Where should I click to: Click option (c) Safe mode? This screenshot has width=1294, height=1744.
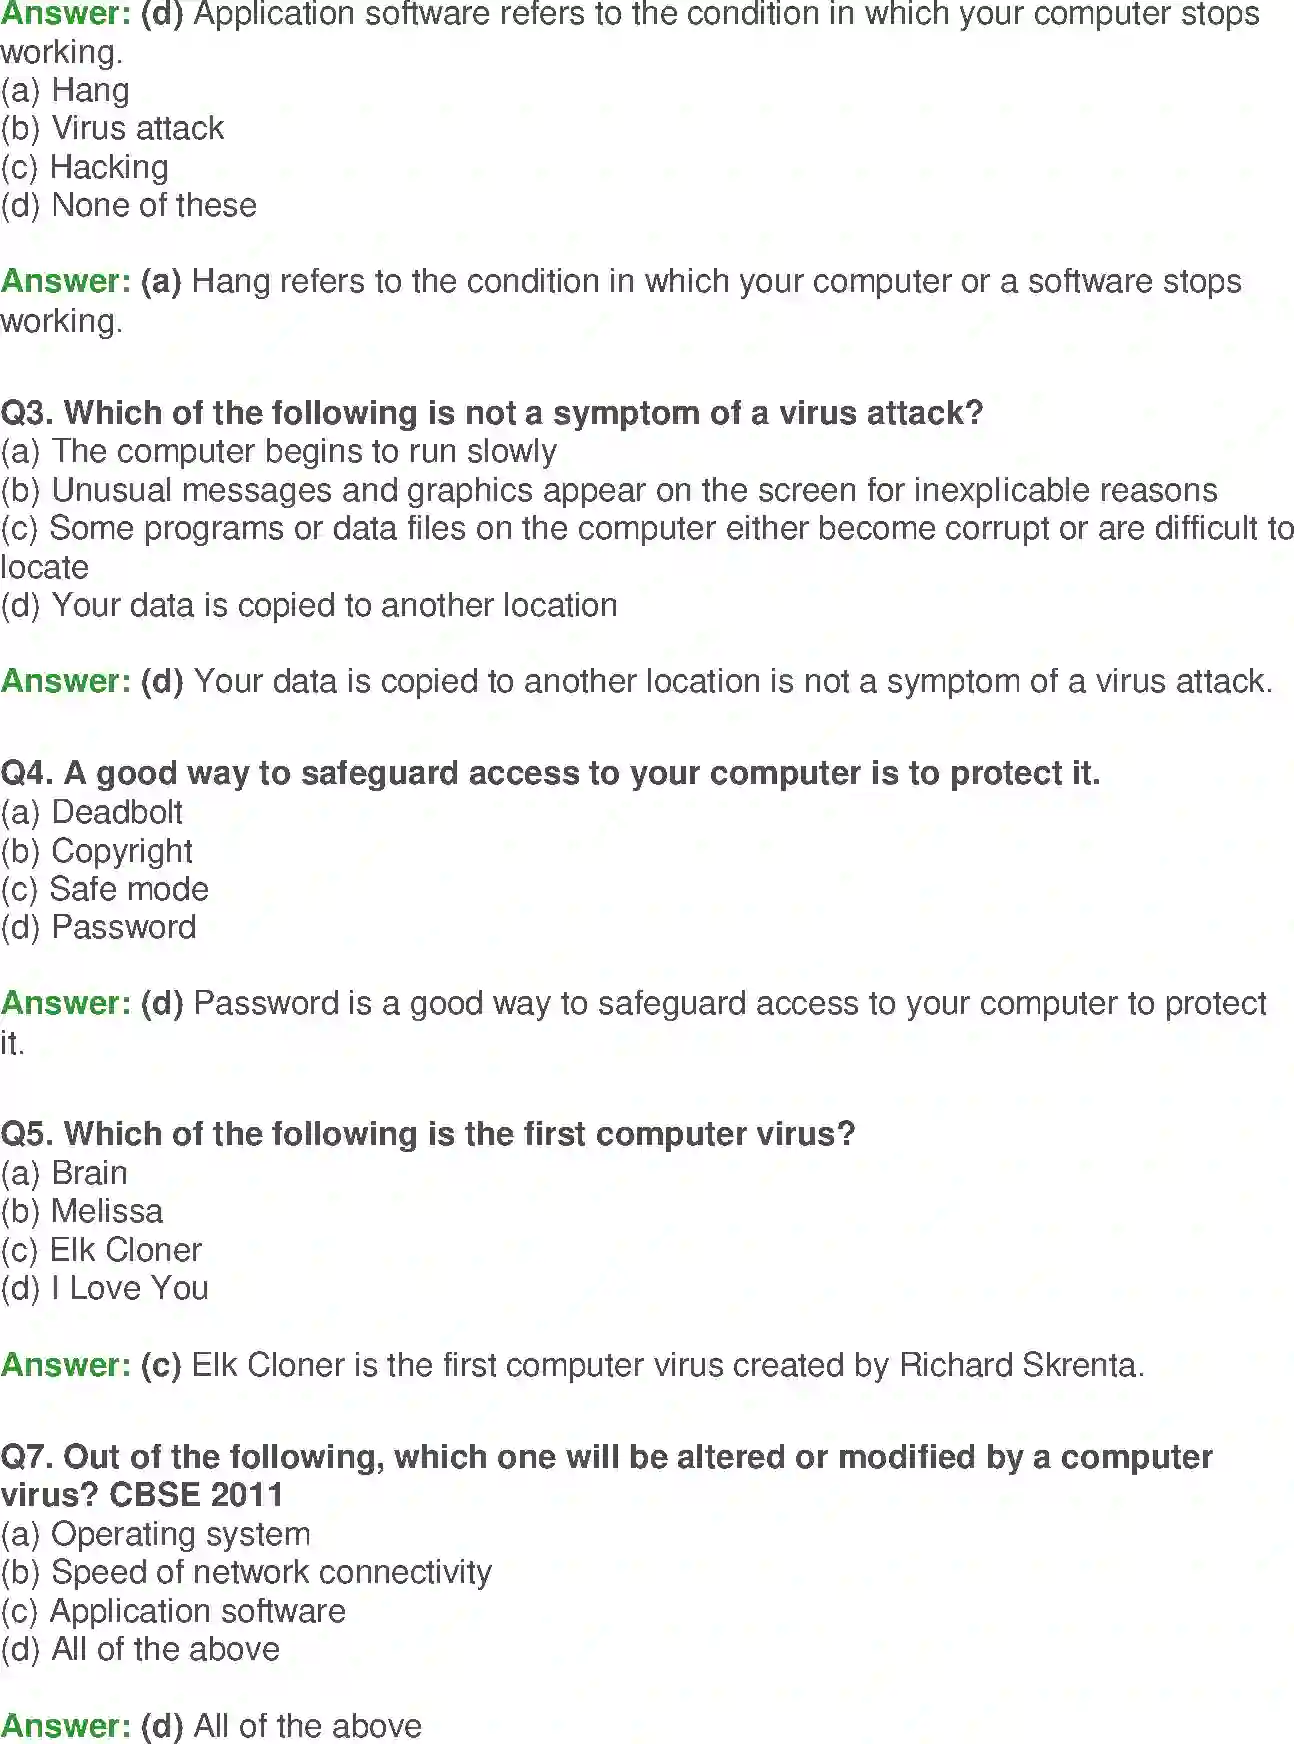coord(105,889)
